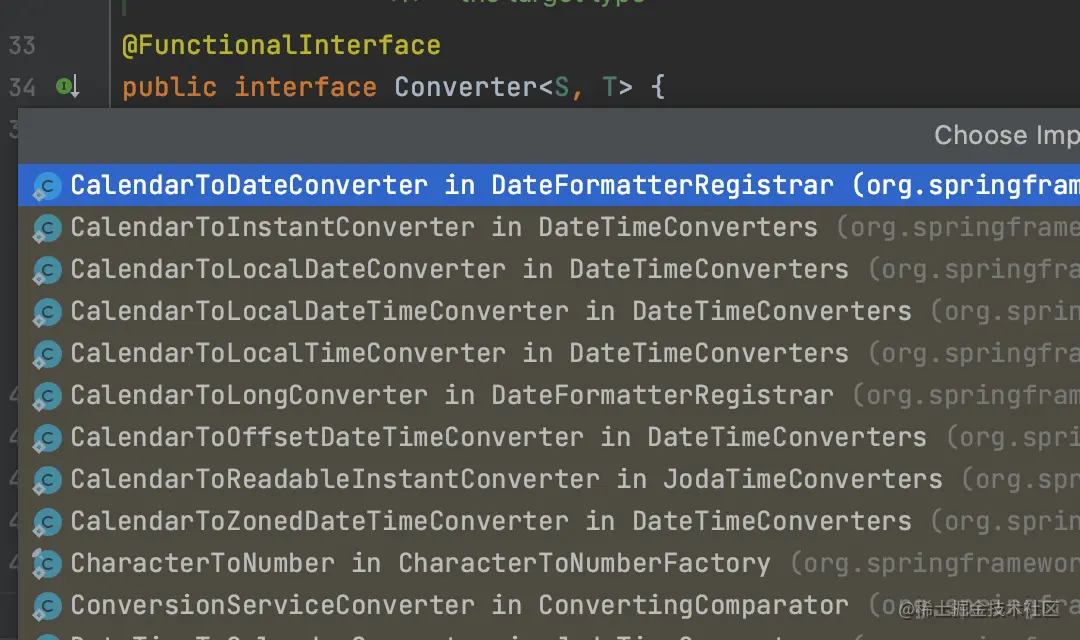
Task: Click class icon beside CalendarToLocalDateConverter
Action: tap(47, 270)
